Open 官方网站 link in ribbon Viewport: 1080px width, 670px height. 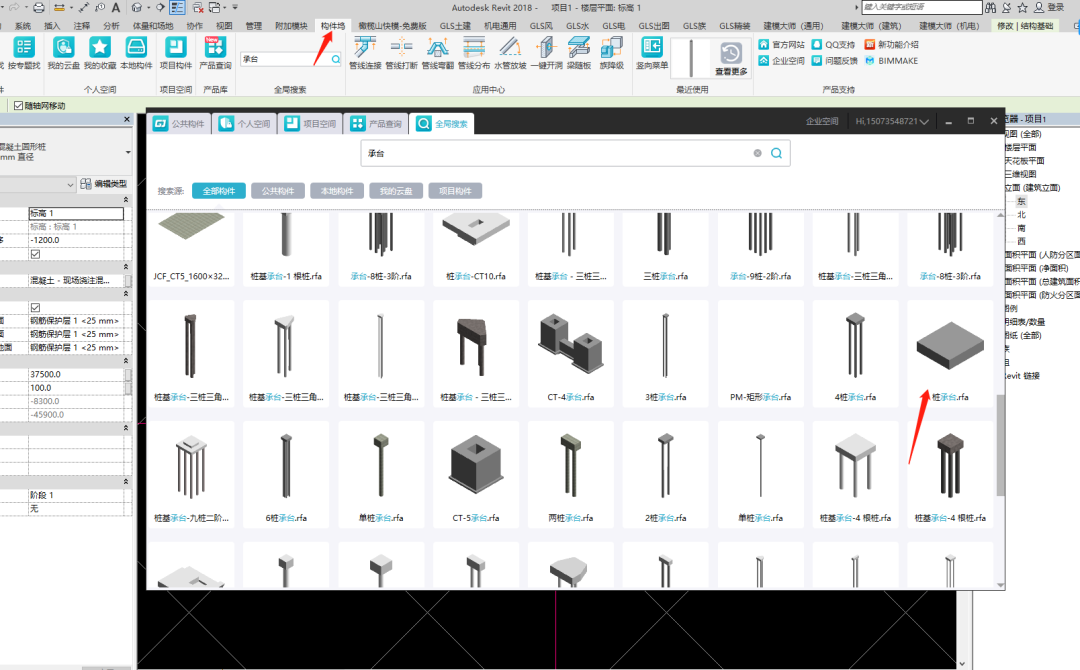782,44
